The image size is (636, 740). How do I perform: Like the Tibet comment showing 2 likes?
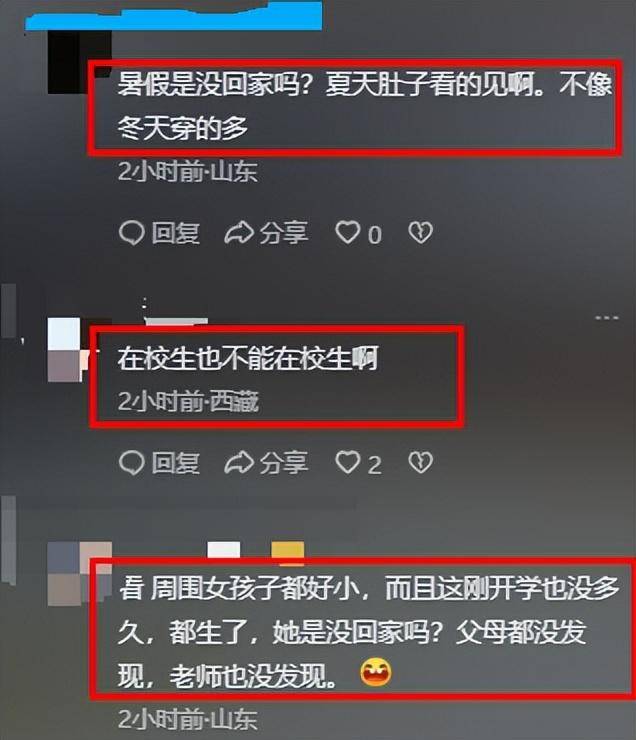coord(348,462)
